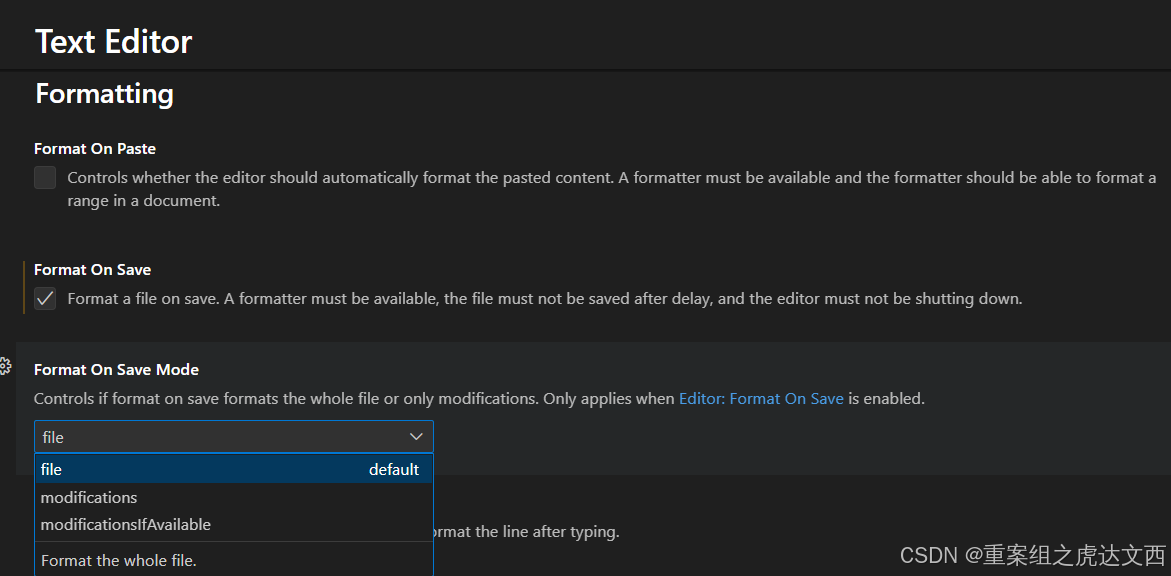The image size is (1171, 576).
Task: Click the Format On Save description text
Action: tap(544, 299)
